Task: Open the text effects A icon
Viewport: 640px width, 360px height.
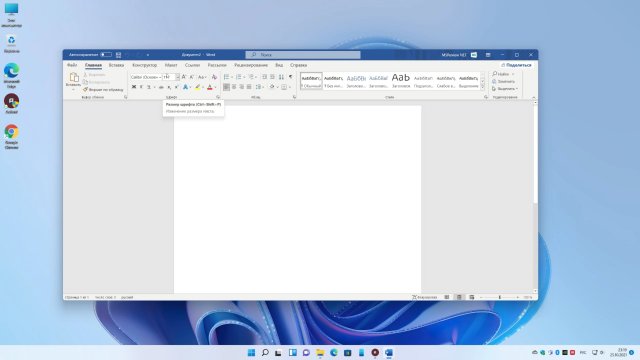Action: coord(186,87)
